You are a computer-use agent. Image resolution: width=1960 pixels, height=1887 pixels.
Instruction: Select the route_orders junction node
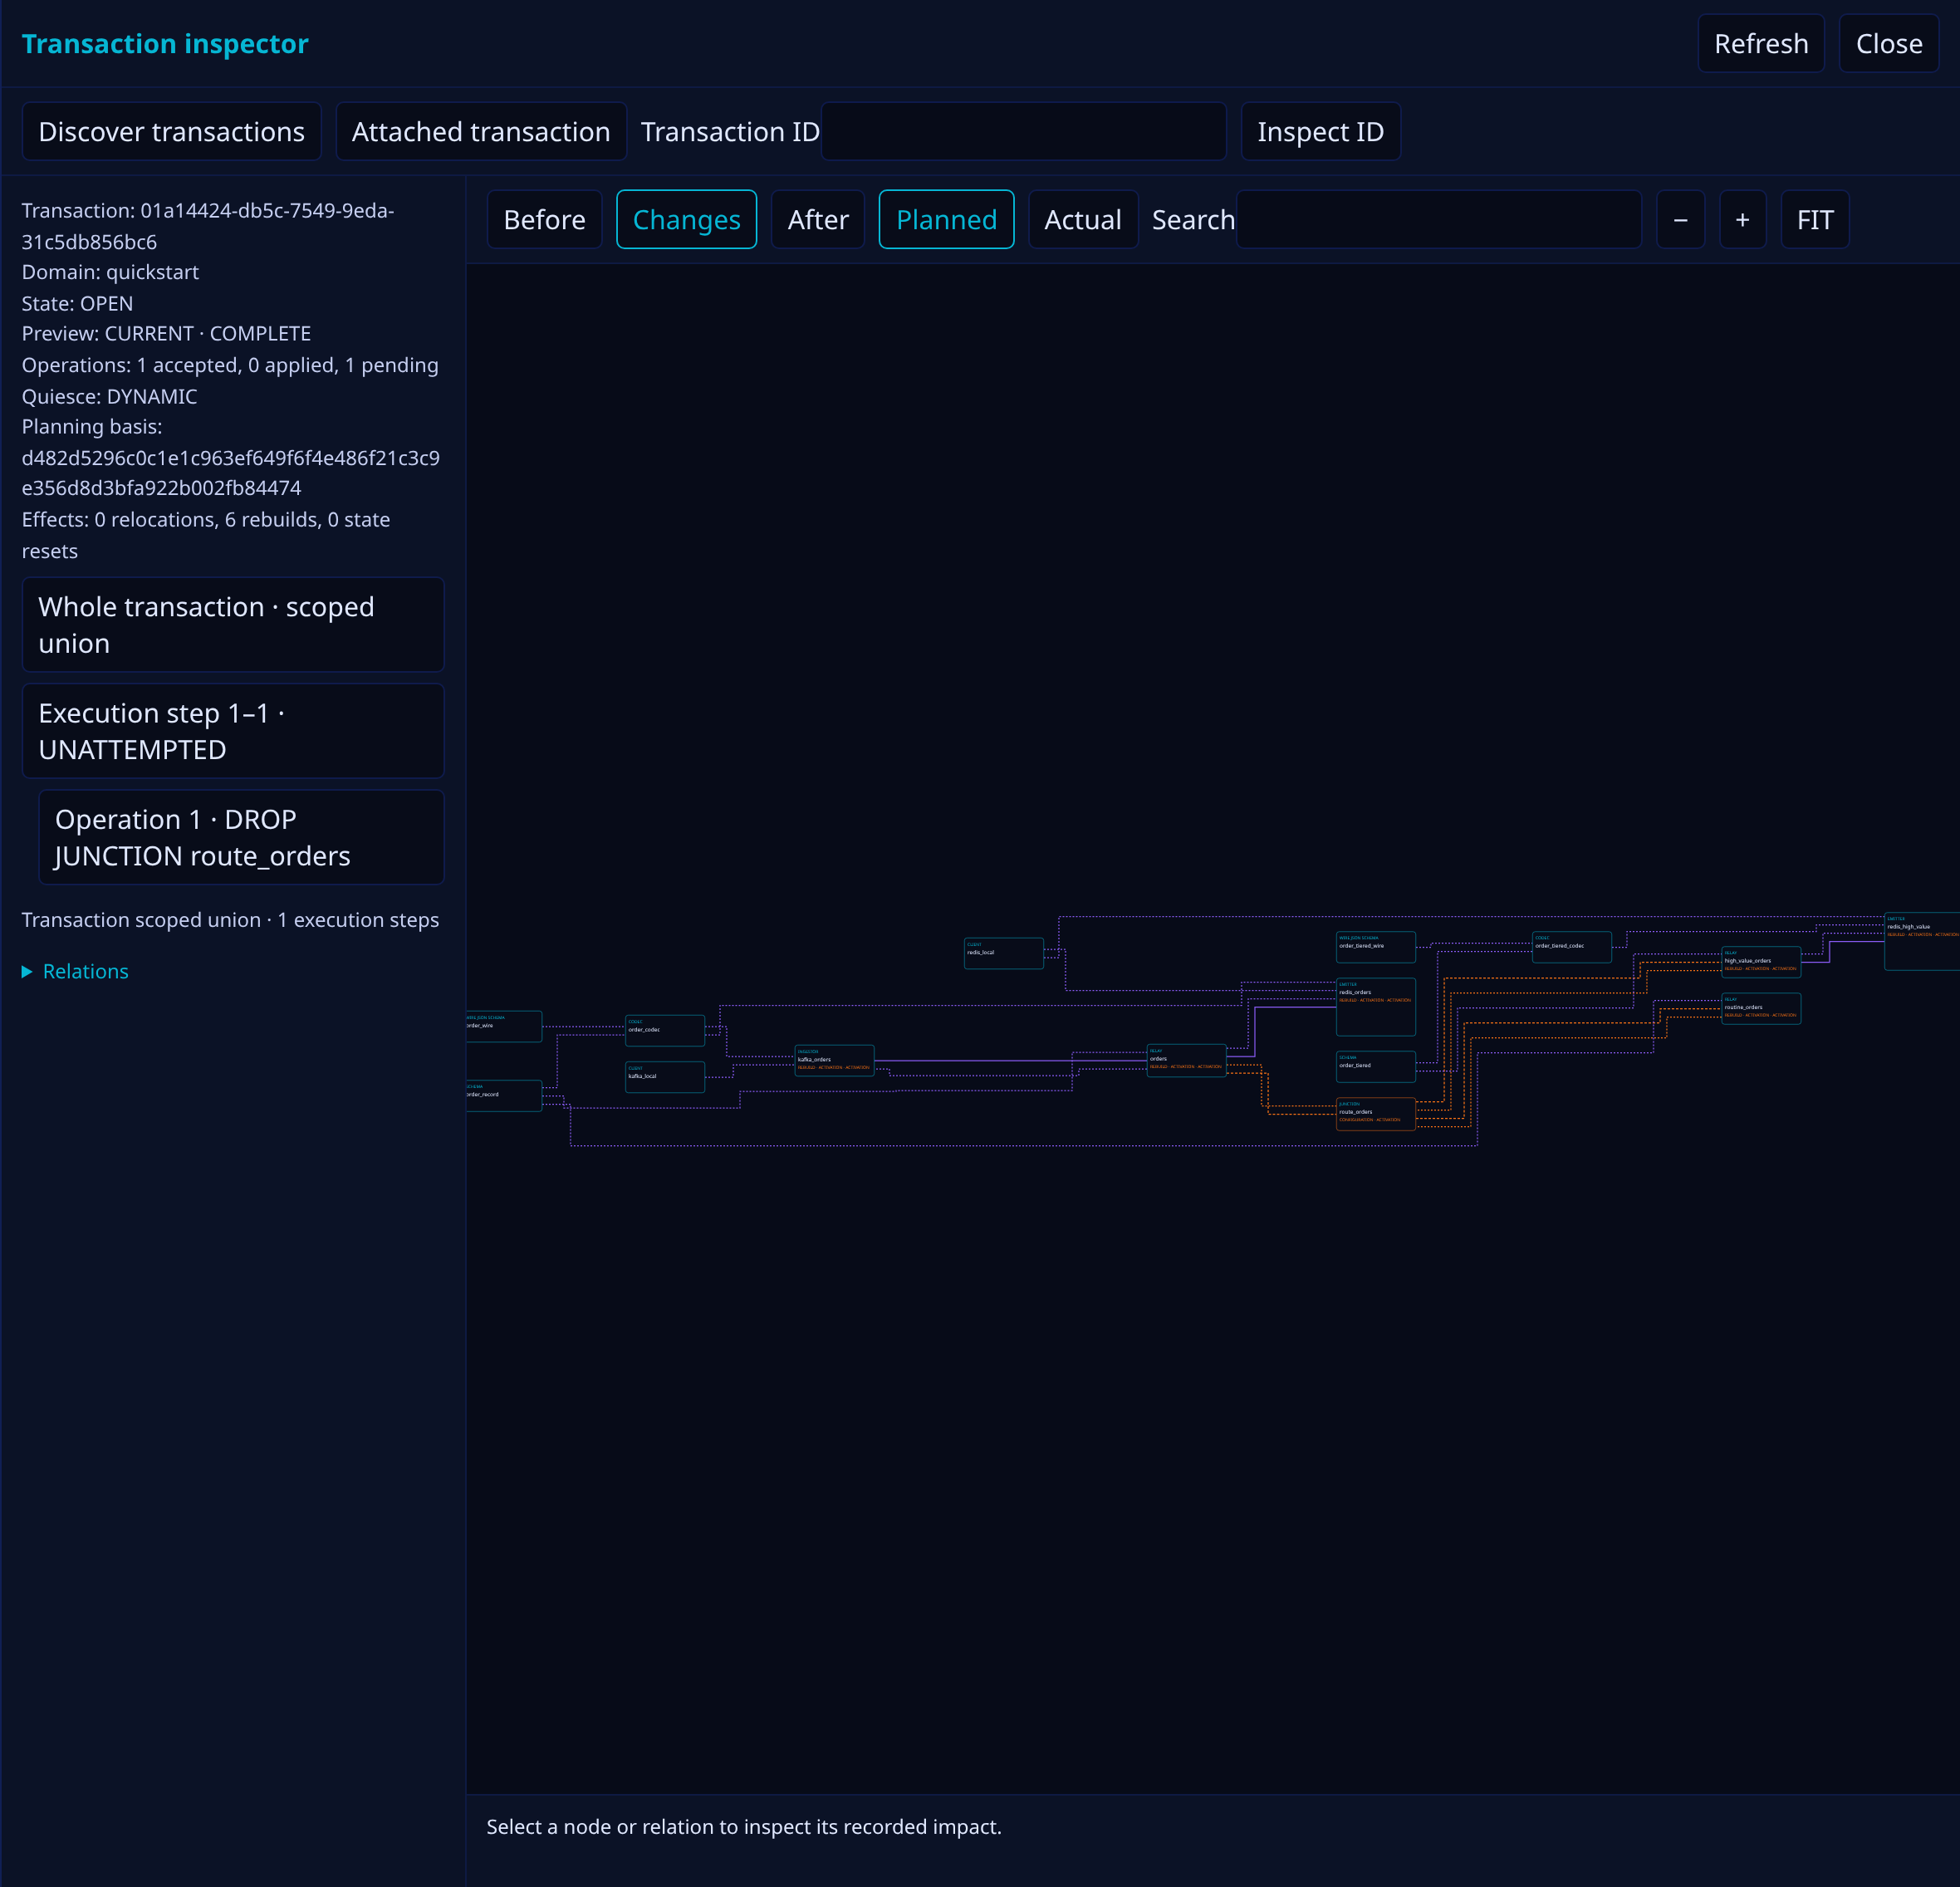coord(1375,1113)
